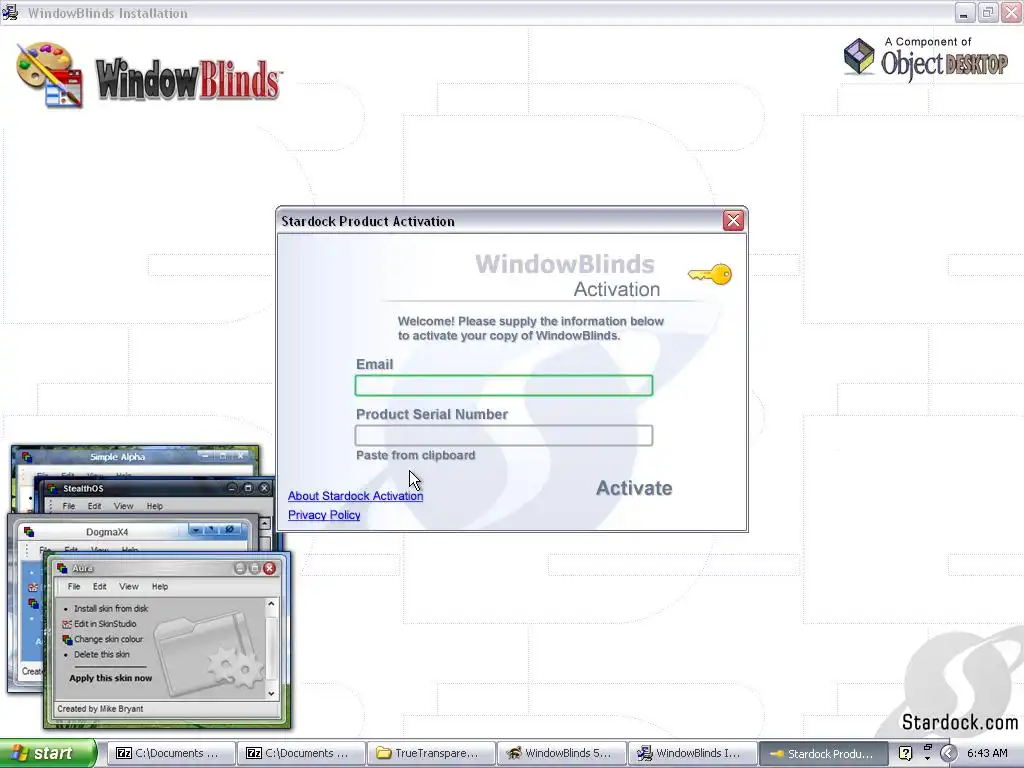Close the Stardock Product Activation dialog
1024x768 pixels.
[733, 221]
